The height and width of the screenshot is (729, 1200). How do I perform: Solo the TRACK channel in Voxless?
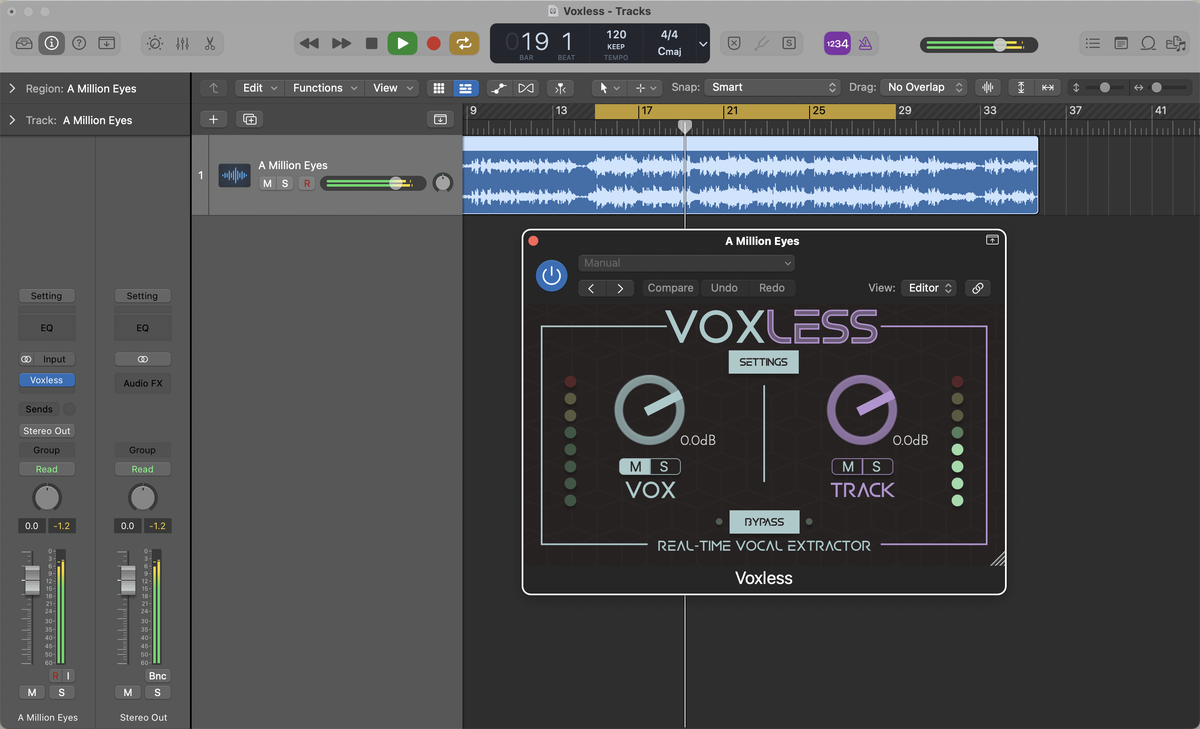(877, 467)
